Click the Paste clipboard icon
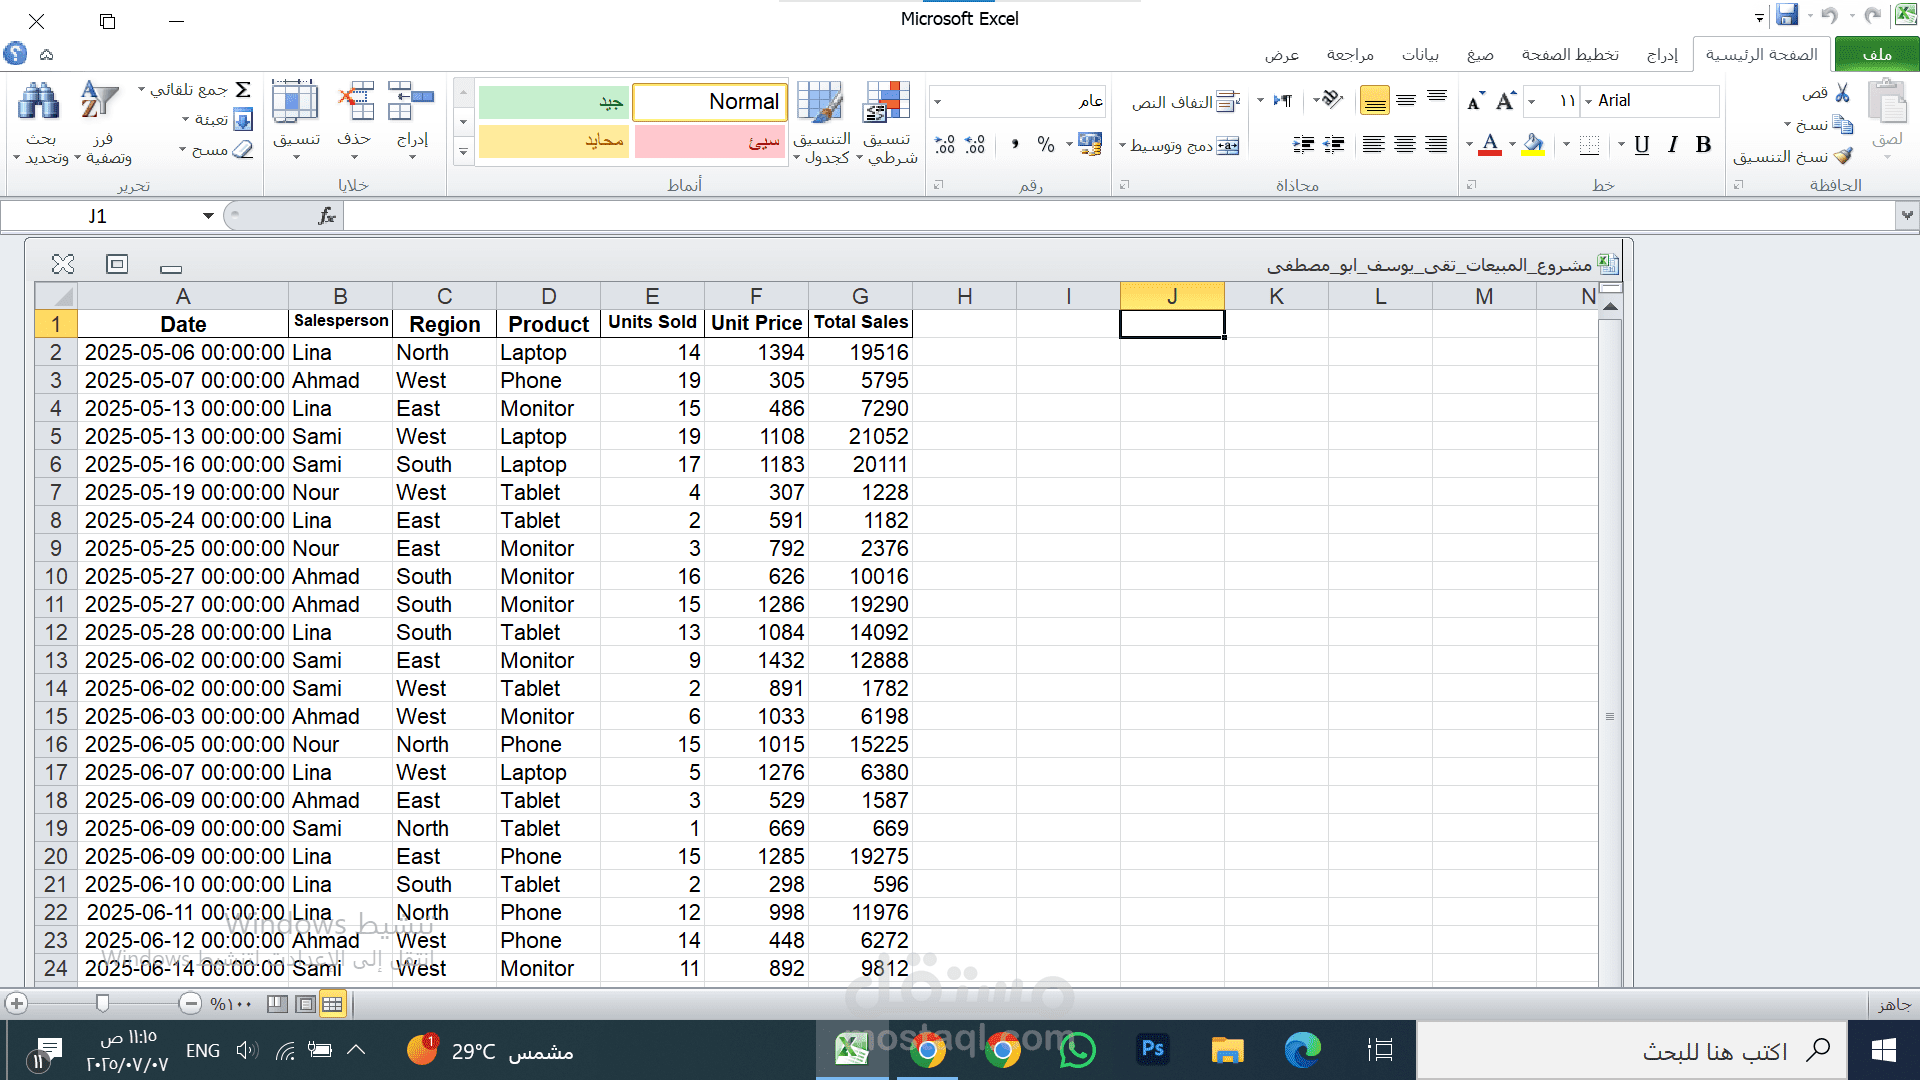The height and width of the screenshot is (1080, 1920). click(1888, 103)
